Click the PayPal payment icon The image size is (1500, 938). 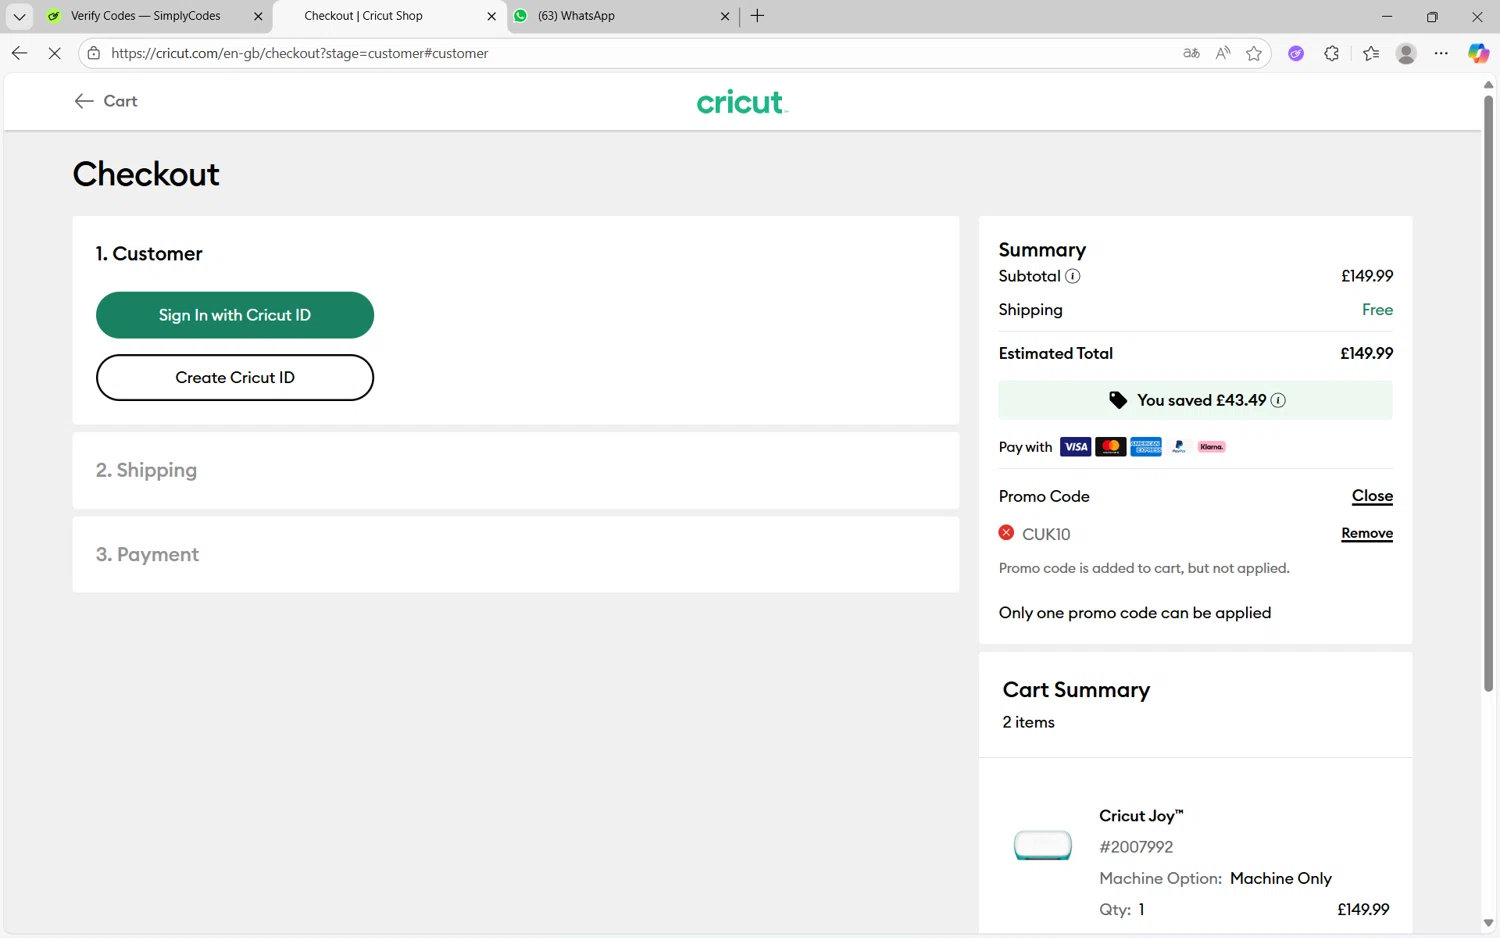pyautogui.click(x=1179, y=447)
